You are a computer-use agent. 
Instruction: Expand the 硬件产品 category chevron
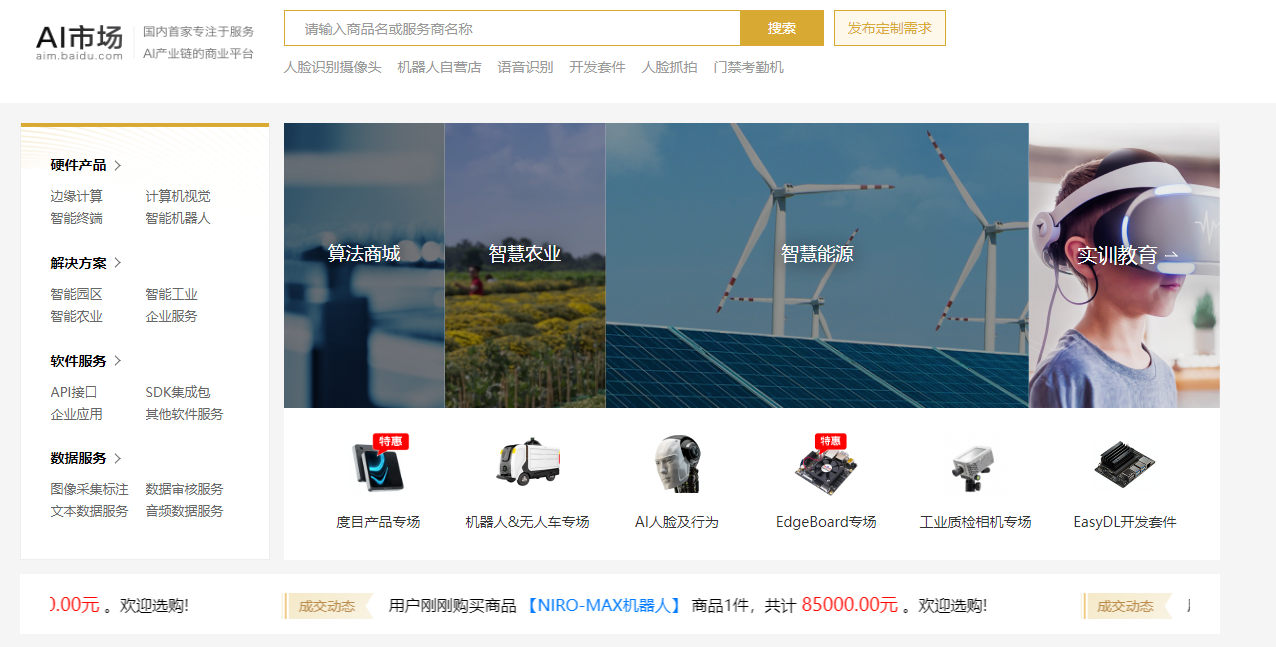(118, 166)
